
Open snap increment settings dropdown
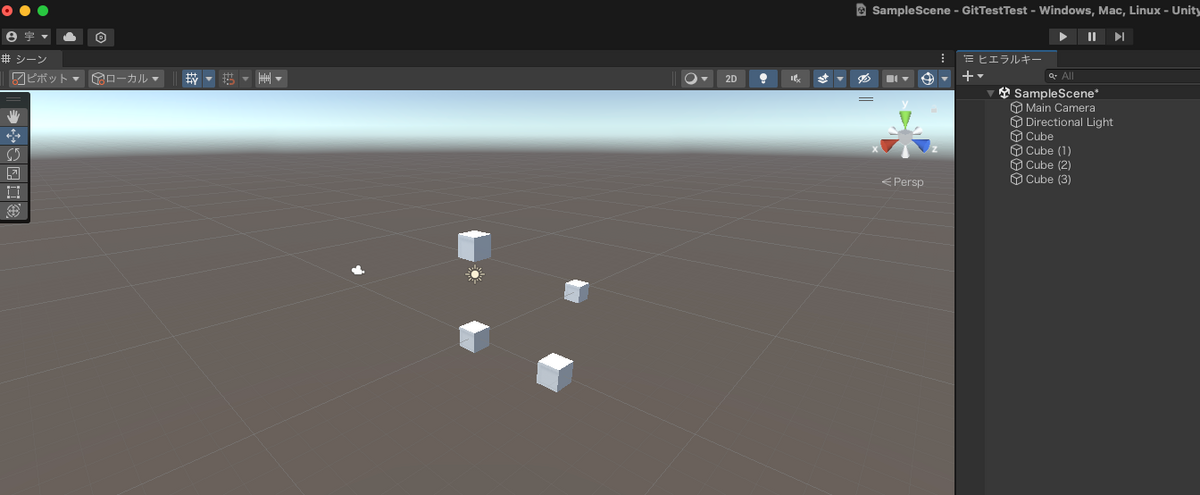pyautogui.click(x=271, y=78)
